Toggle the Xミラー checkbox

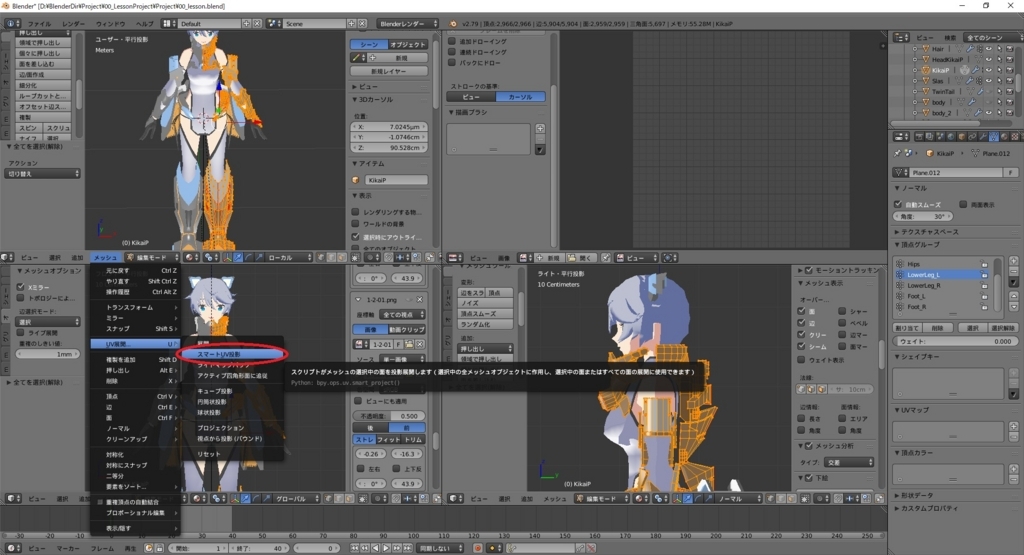point(21,287)
